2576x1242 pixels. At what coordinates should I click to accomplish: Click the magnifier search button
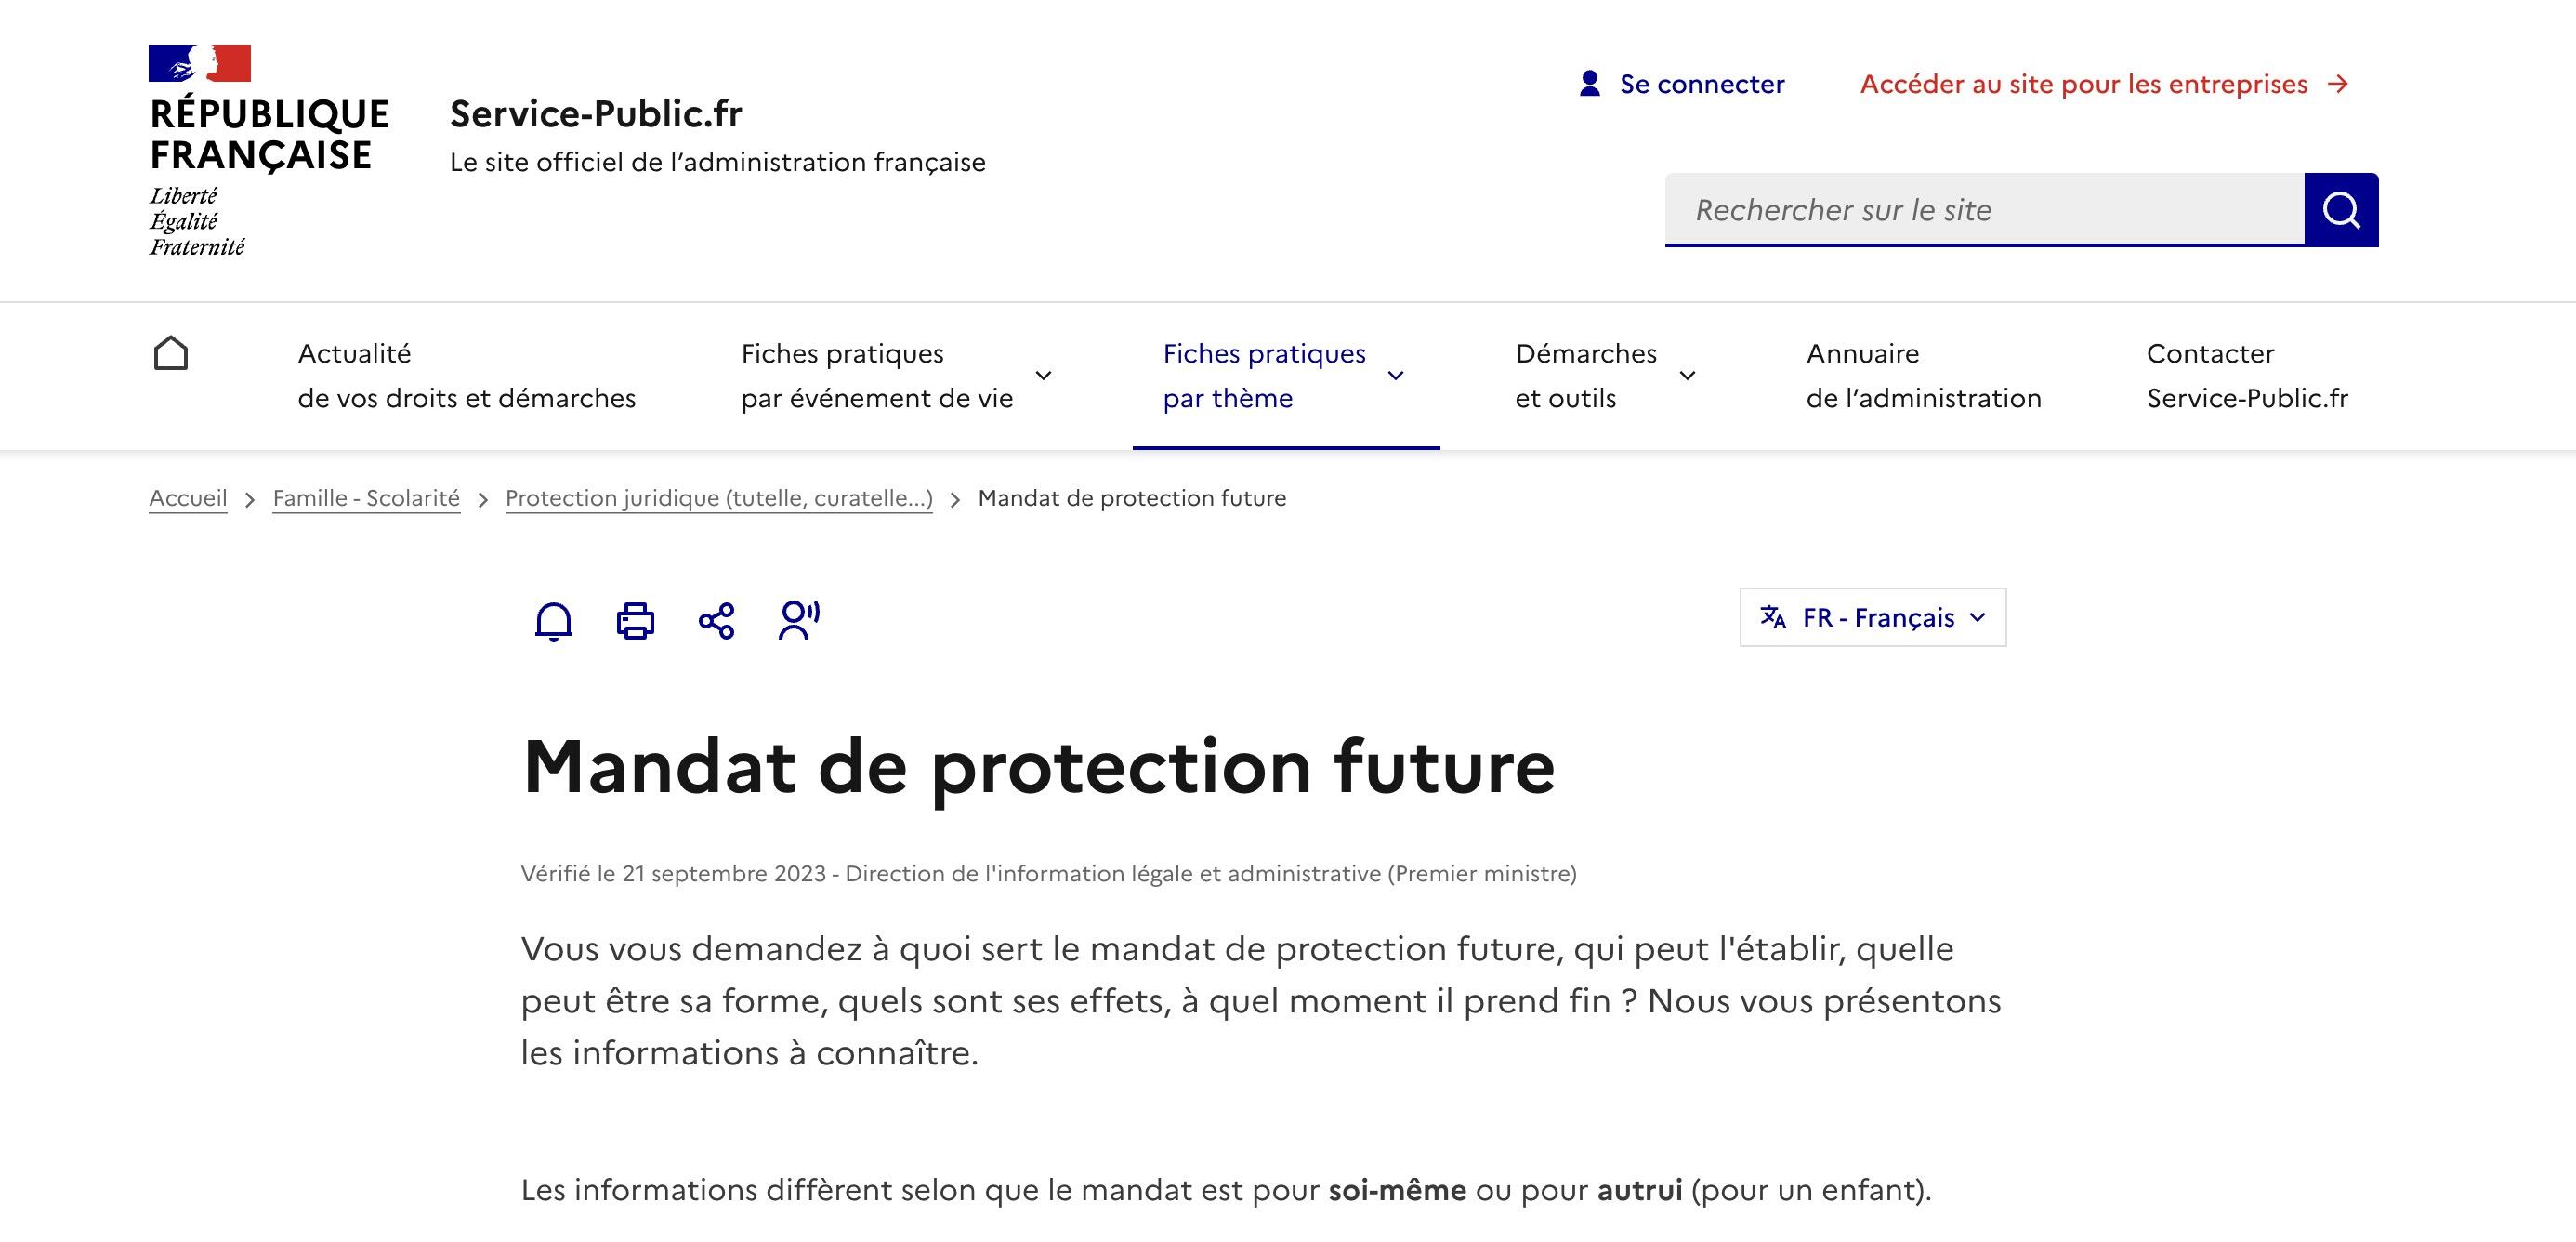tap(2341, 210)
